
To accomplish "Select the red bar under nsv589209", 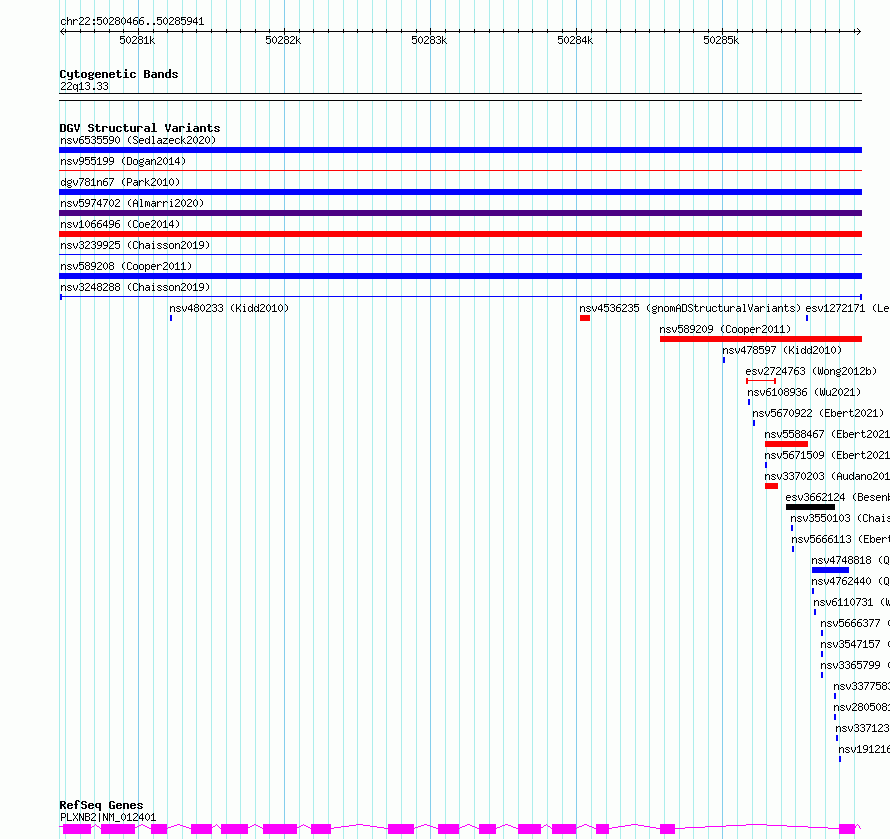I will pyautogui.click(x=761, y=339).
